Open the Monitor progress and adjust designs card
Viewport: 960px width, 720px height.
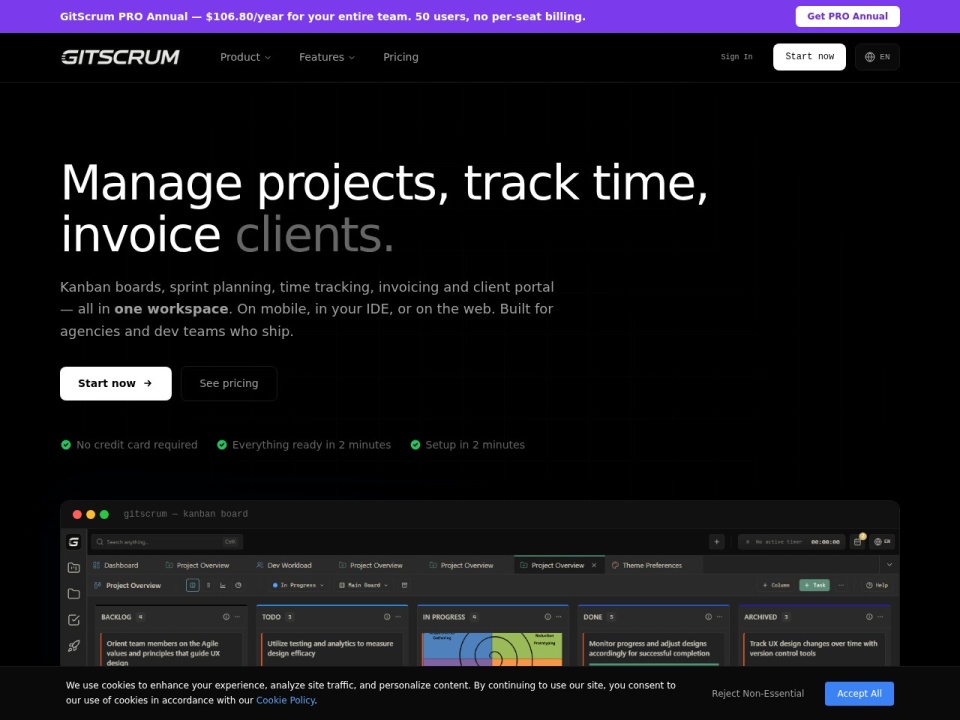[653, 649]
